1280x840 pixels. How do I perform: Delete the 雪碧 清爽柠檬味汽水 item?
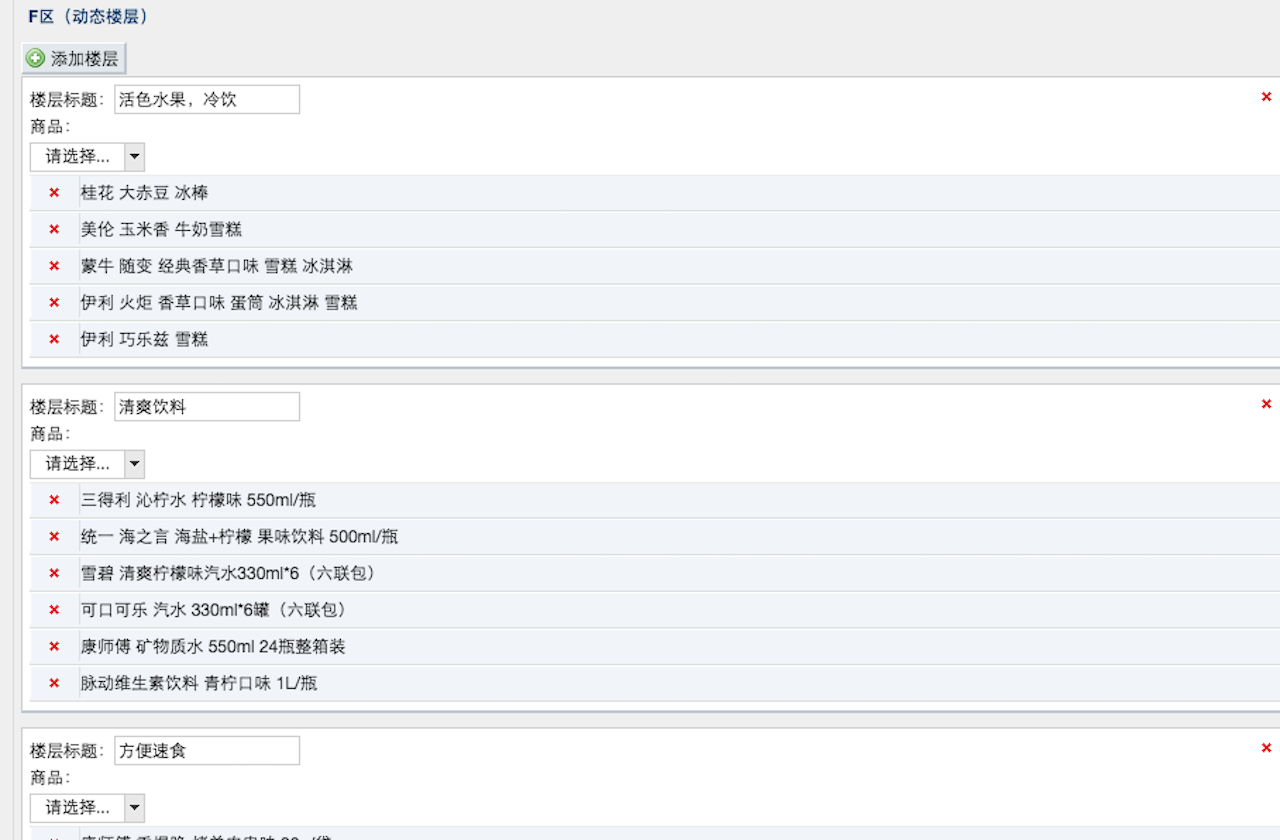coord(54,573)
